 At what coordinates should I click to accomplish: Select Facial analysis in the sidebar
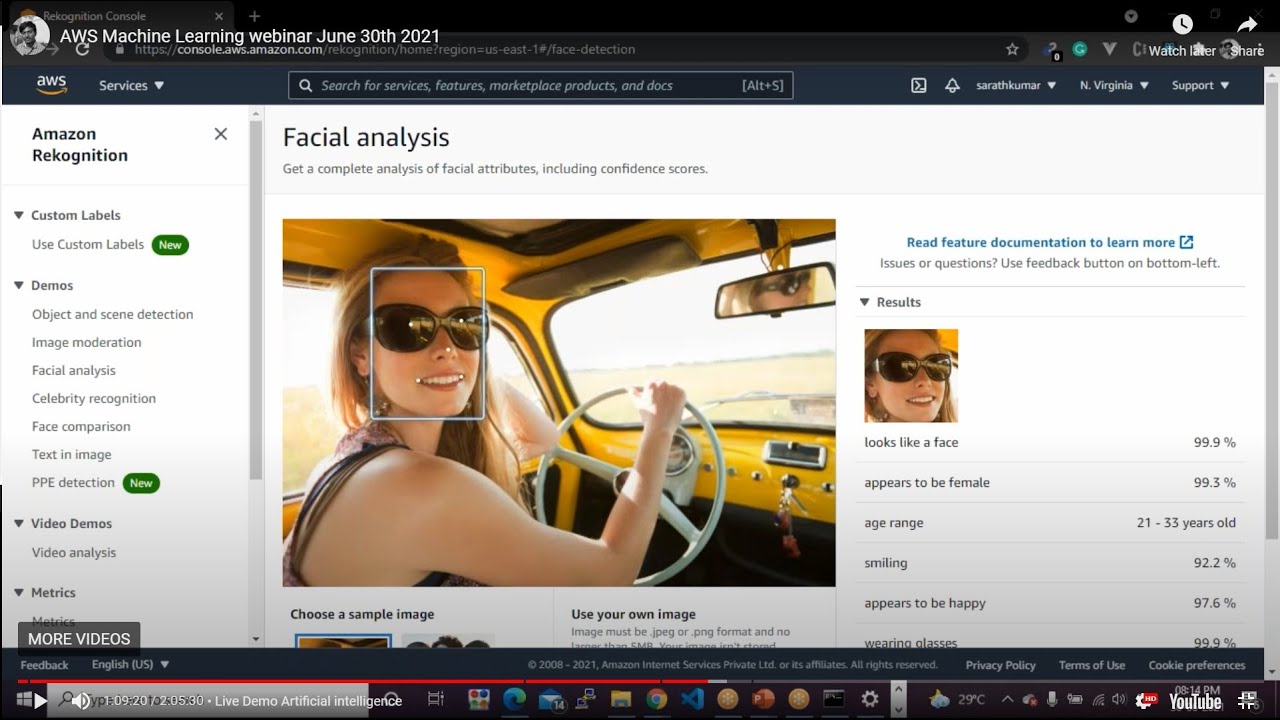[74, 370]
